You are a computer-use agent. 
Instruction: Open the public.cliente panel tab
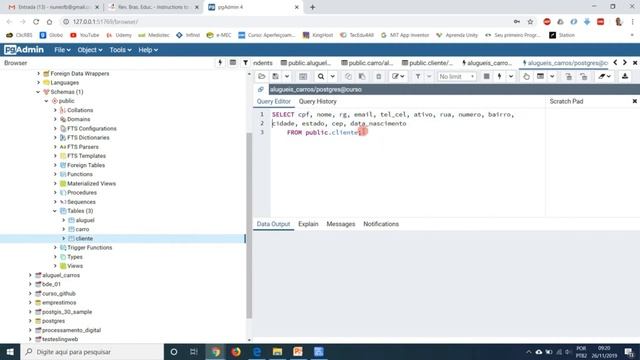pyautogui.click(x=427, y=63)
